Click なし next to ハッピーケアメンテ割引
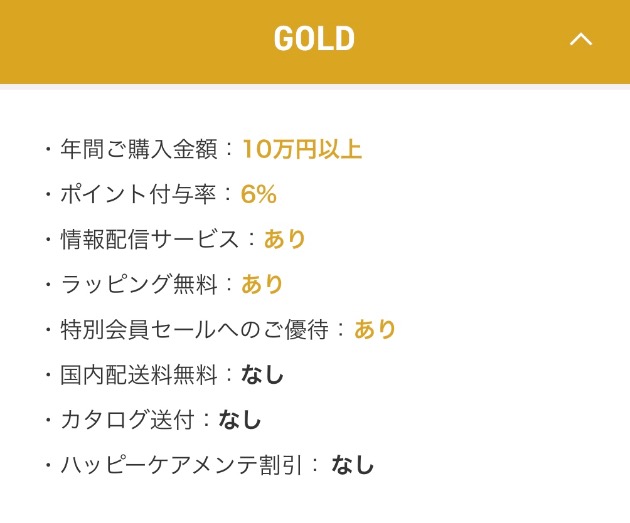Screen dimensions: 630x523 pos(352,465)
